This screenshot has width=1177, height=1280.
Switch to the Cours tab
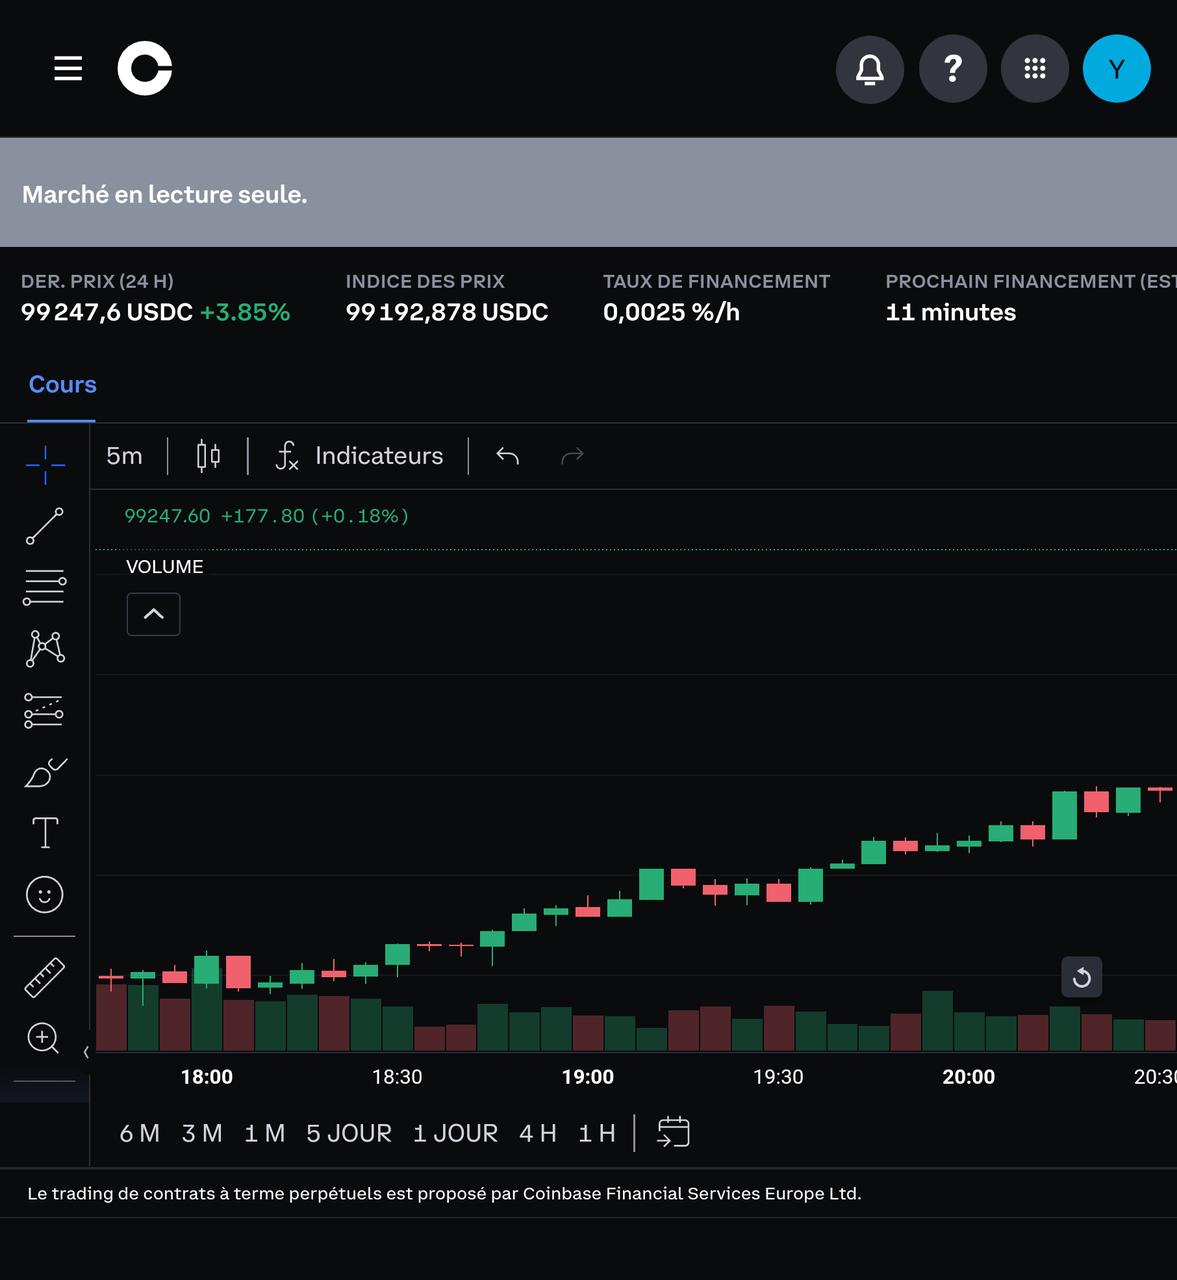61,384
